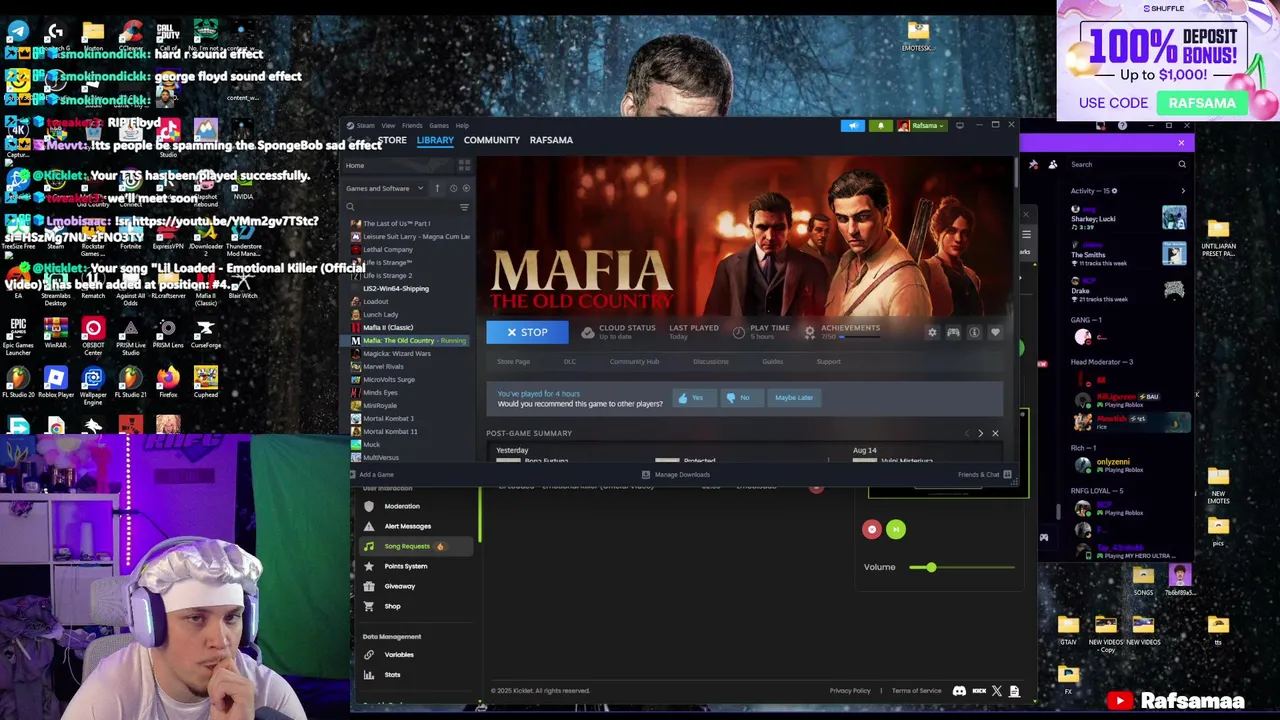The image size is (1280, 720).
Task: Switch to Steam STORE tab
Action: coord(393,140)
